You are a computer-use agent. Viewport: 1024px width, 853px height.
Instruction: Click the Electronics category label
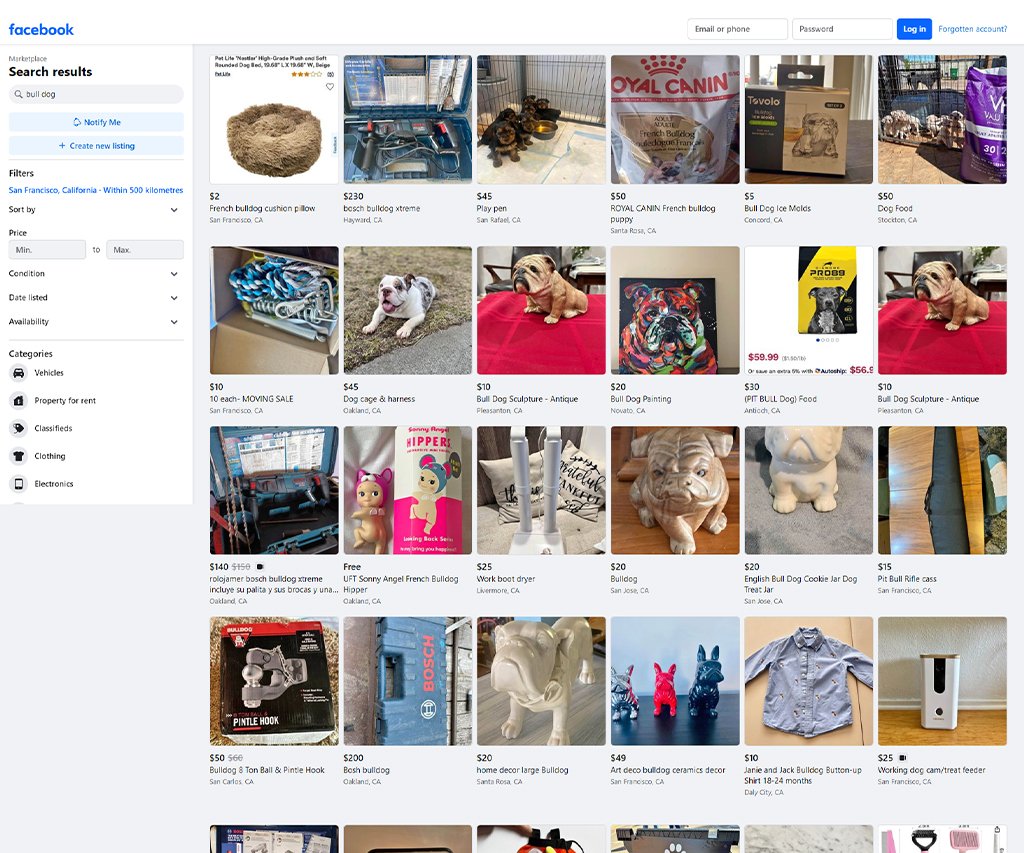(54, 484)
